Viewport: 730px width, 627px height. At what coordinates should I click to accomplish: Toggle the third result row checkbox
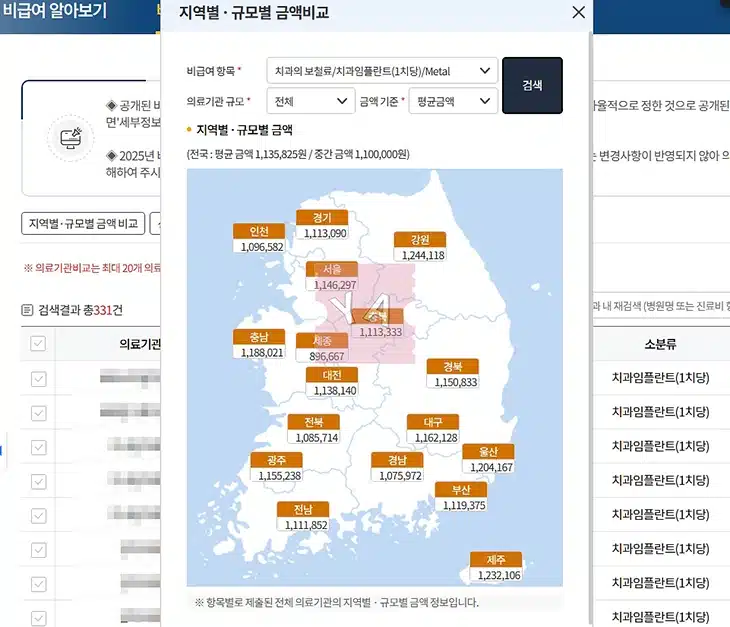coord(39,447)
